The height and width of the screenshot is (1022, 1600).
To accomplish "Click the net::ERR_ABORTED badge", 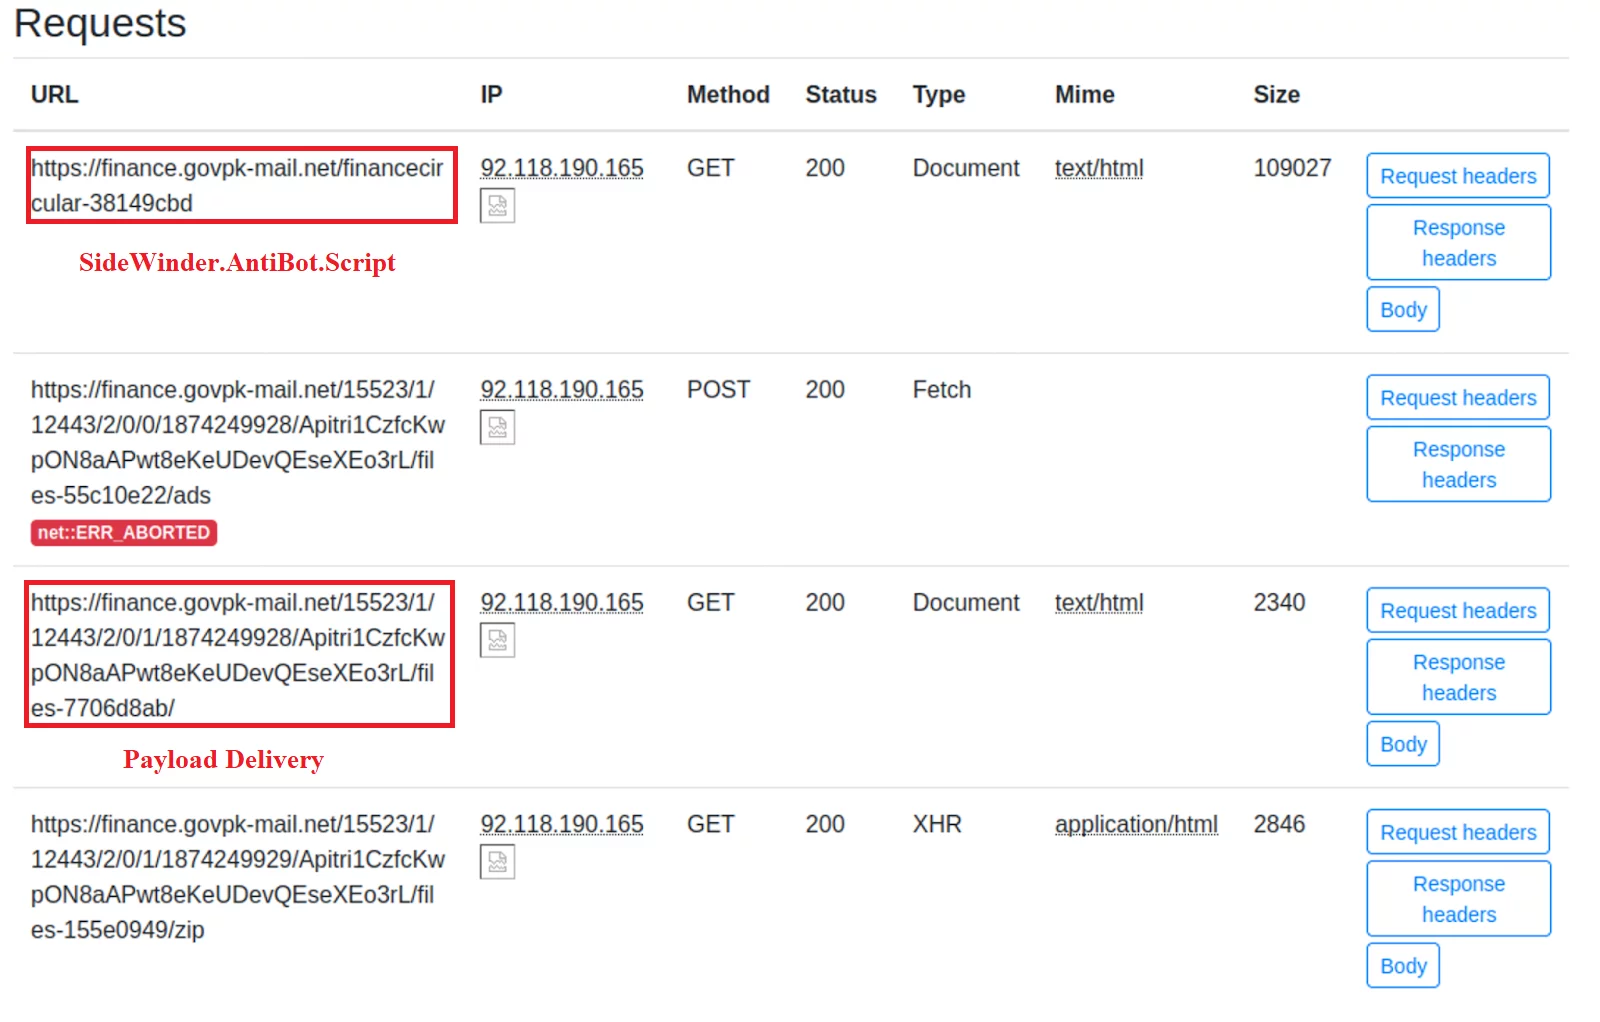I will [x=124, y=533].
